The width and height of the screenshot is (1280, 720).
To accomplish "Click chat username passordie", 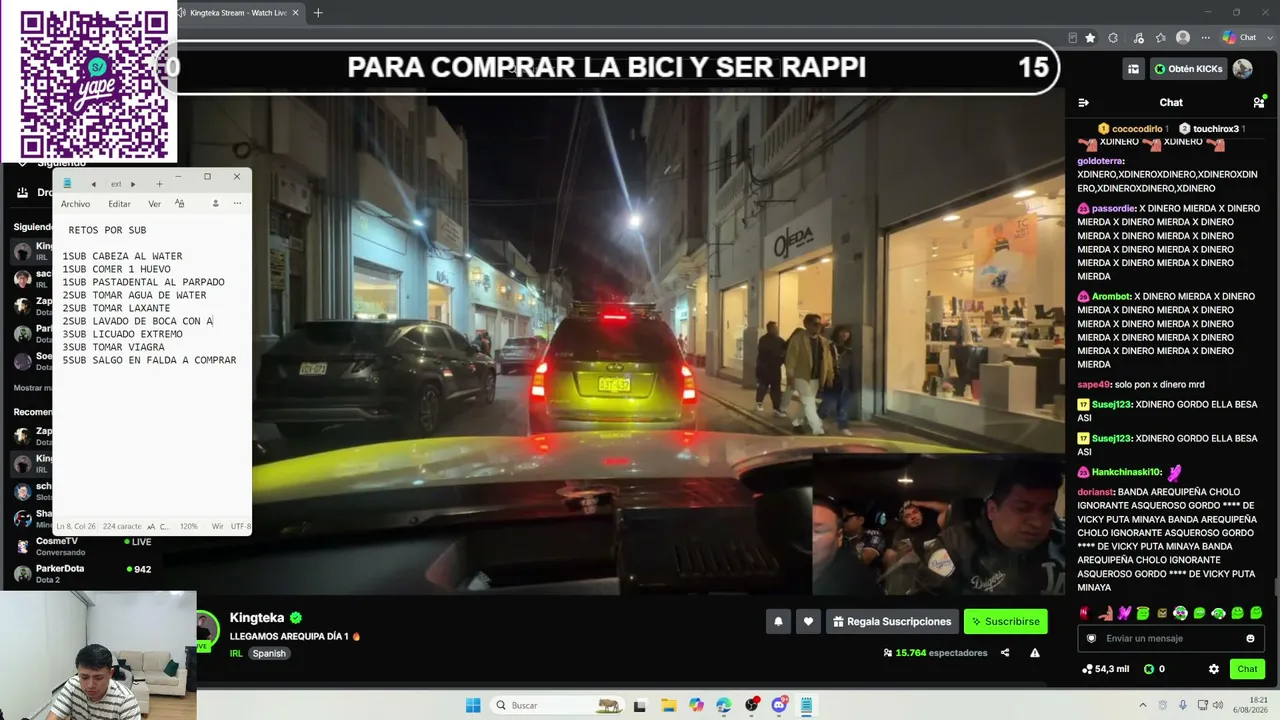I will [x=1114, y=209].
